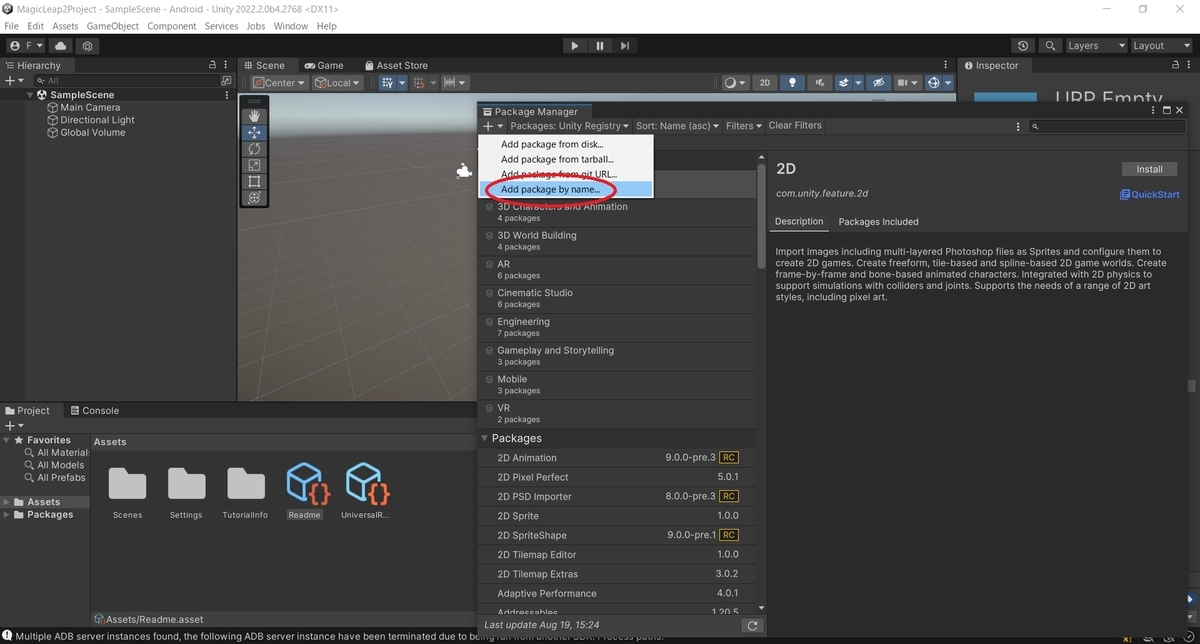Open the SampleScene context menu dots

[228, 95]
